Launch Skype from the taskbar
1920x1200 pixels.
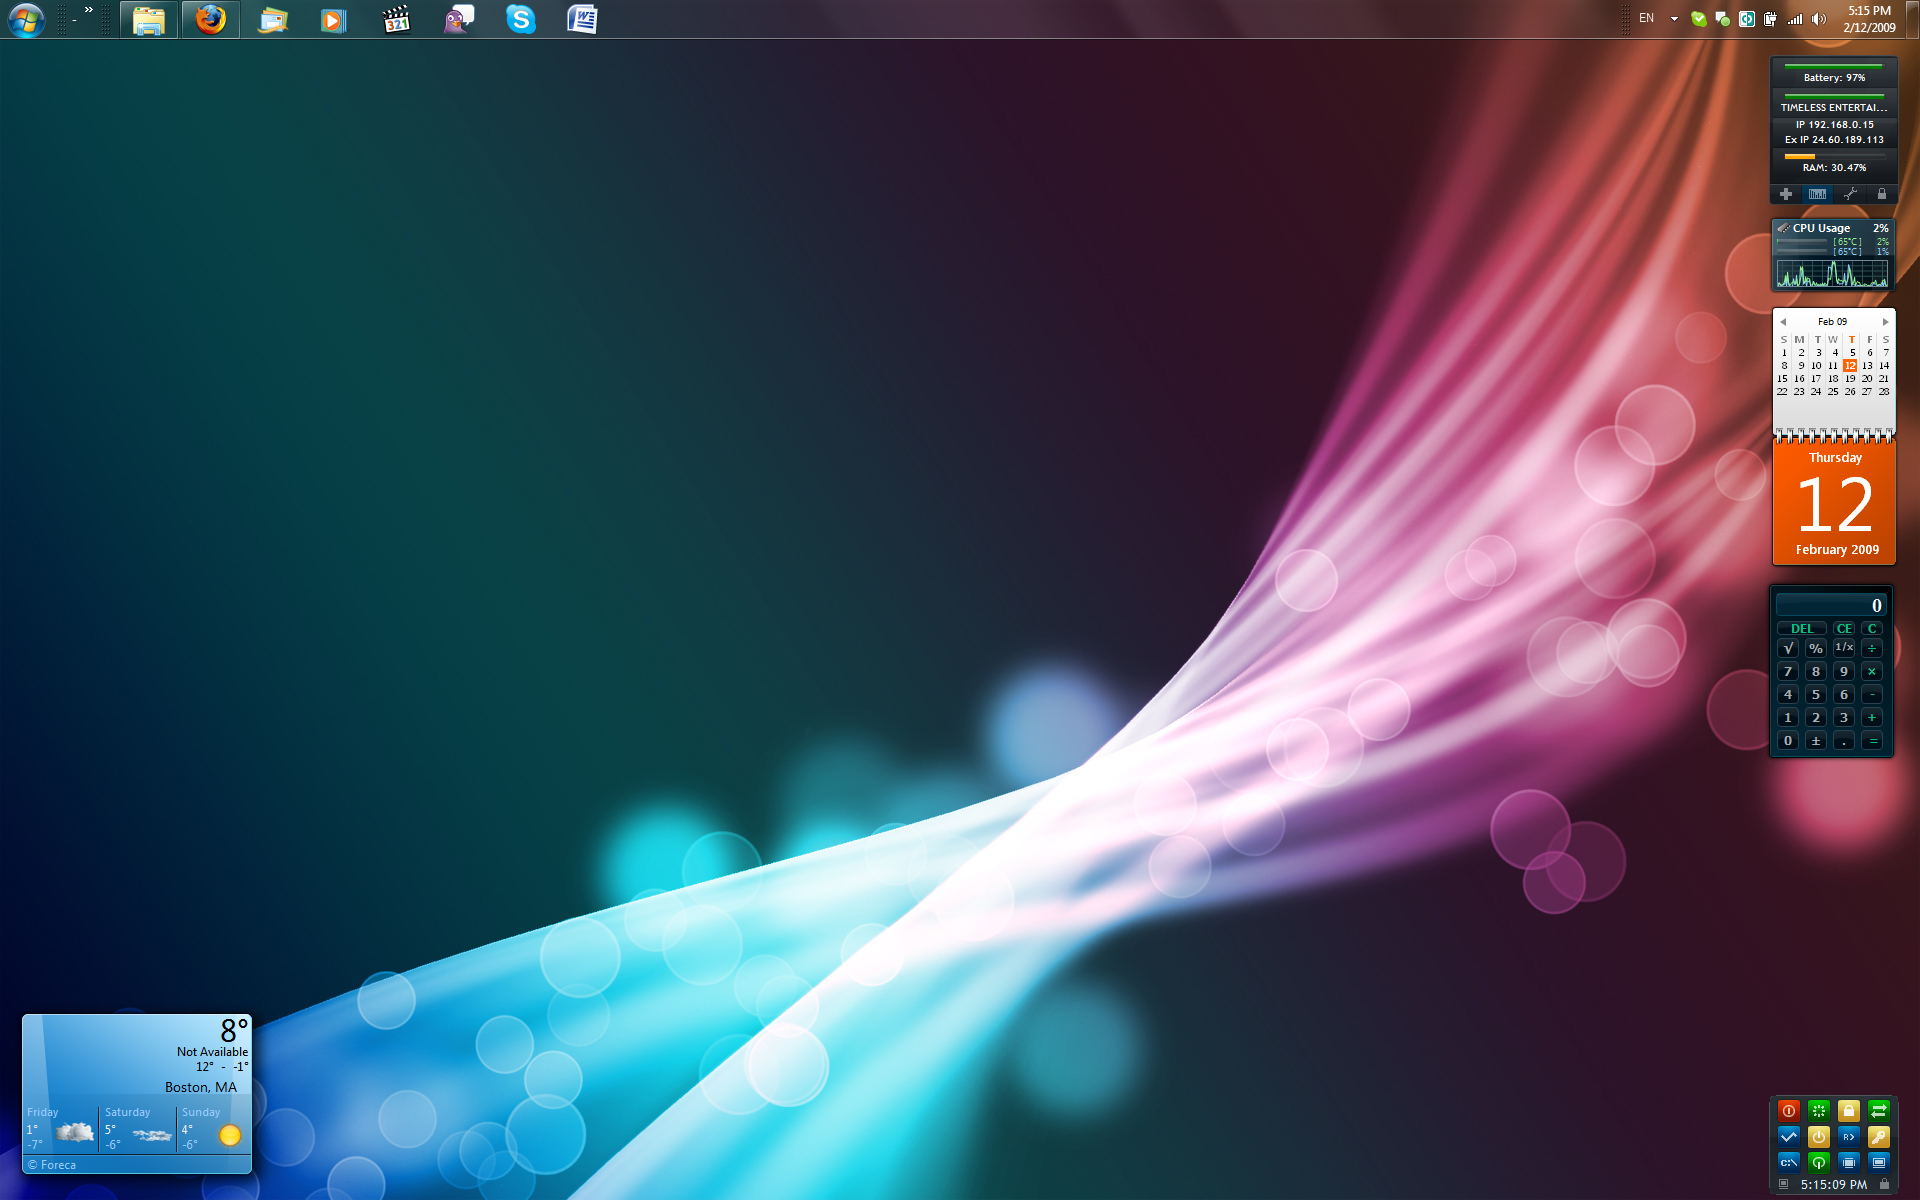click(520, 19)
